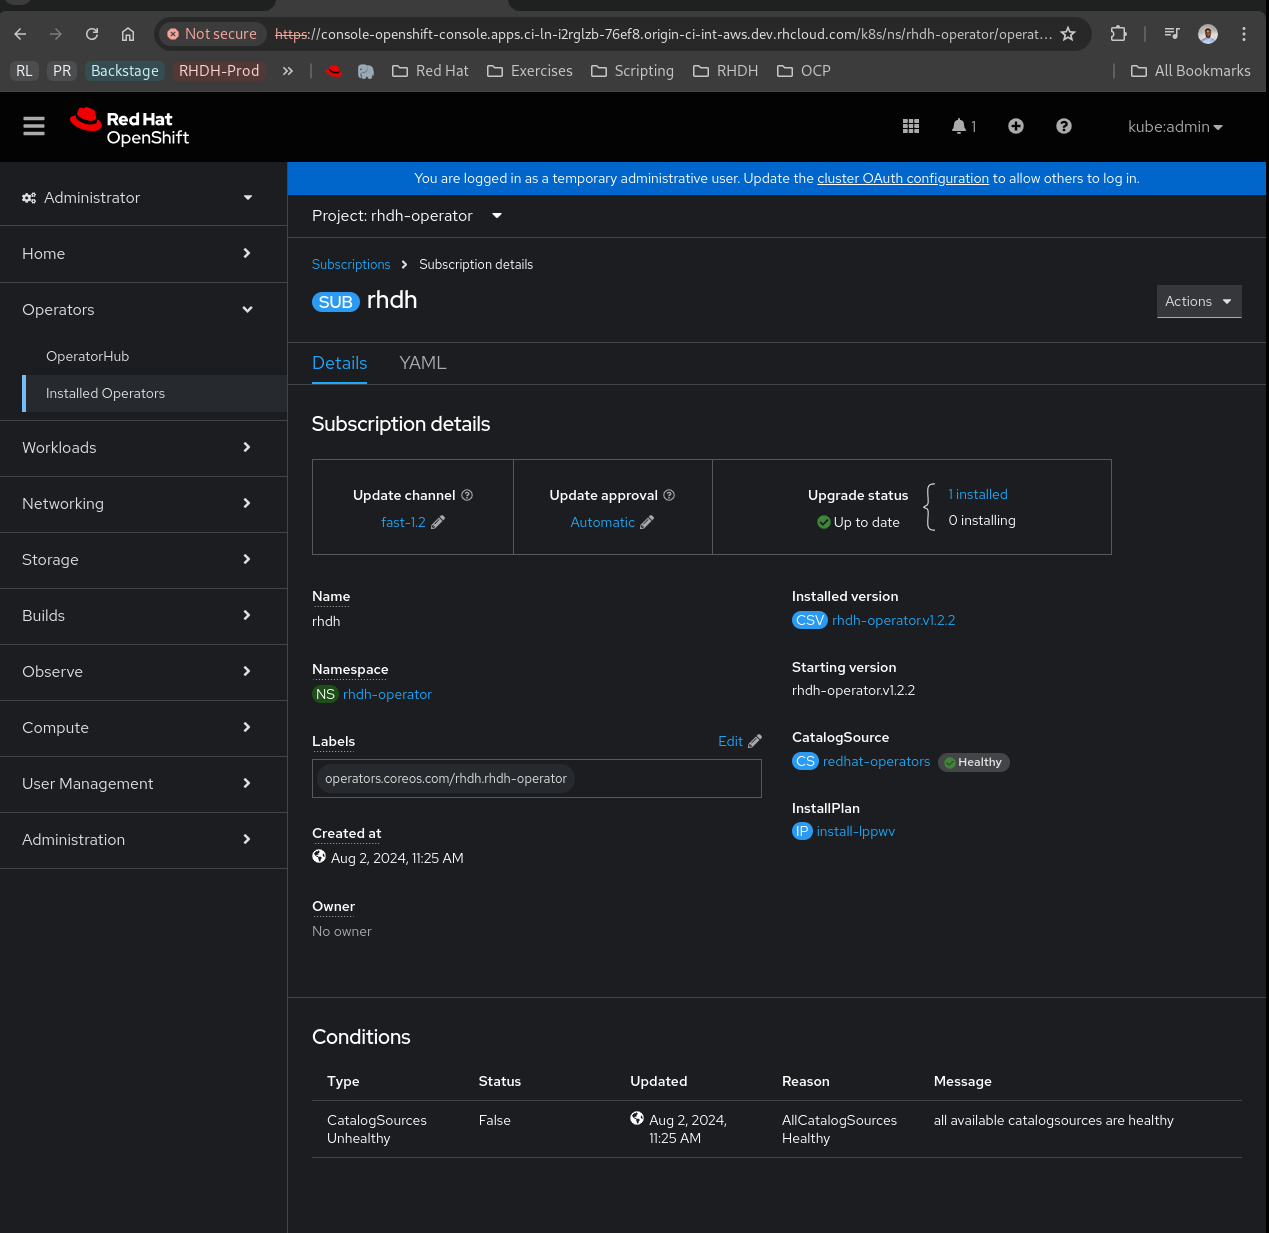Click the plus import icon in header

click(1015, 126)
